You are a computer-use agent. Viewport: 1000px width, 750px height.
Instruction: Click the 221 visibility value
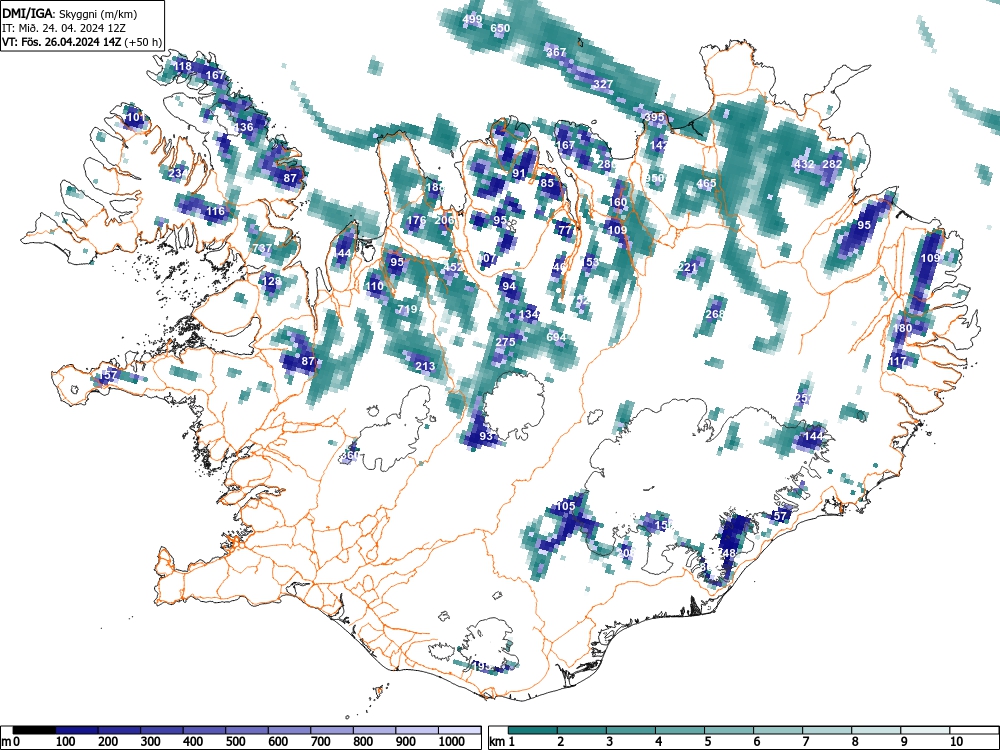688,267
